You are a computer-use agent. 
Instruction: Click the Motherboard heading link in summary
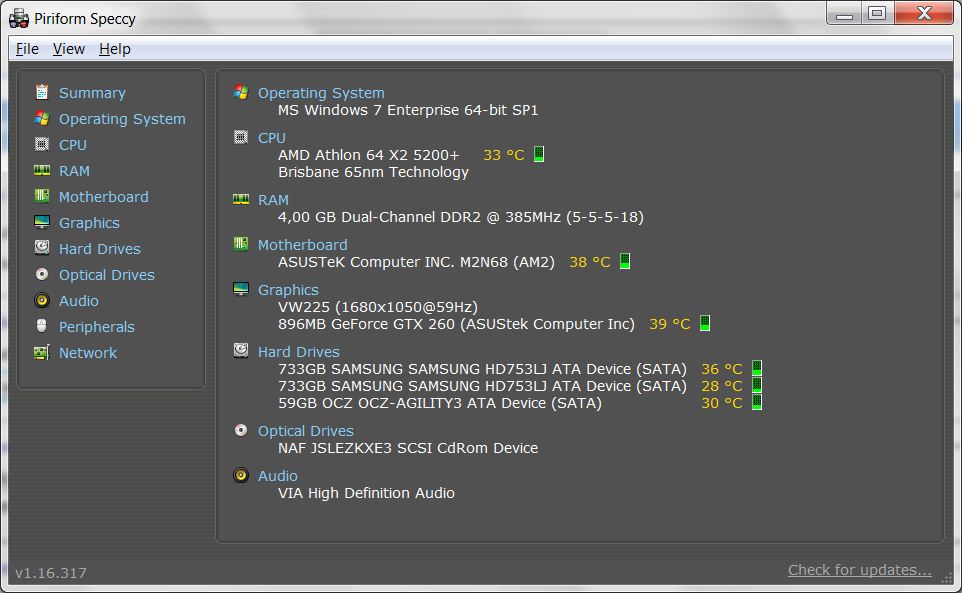[x=302, y=245]
